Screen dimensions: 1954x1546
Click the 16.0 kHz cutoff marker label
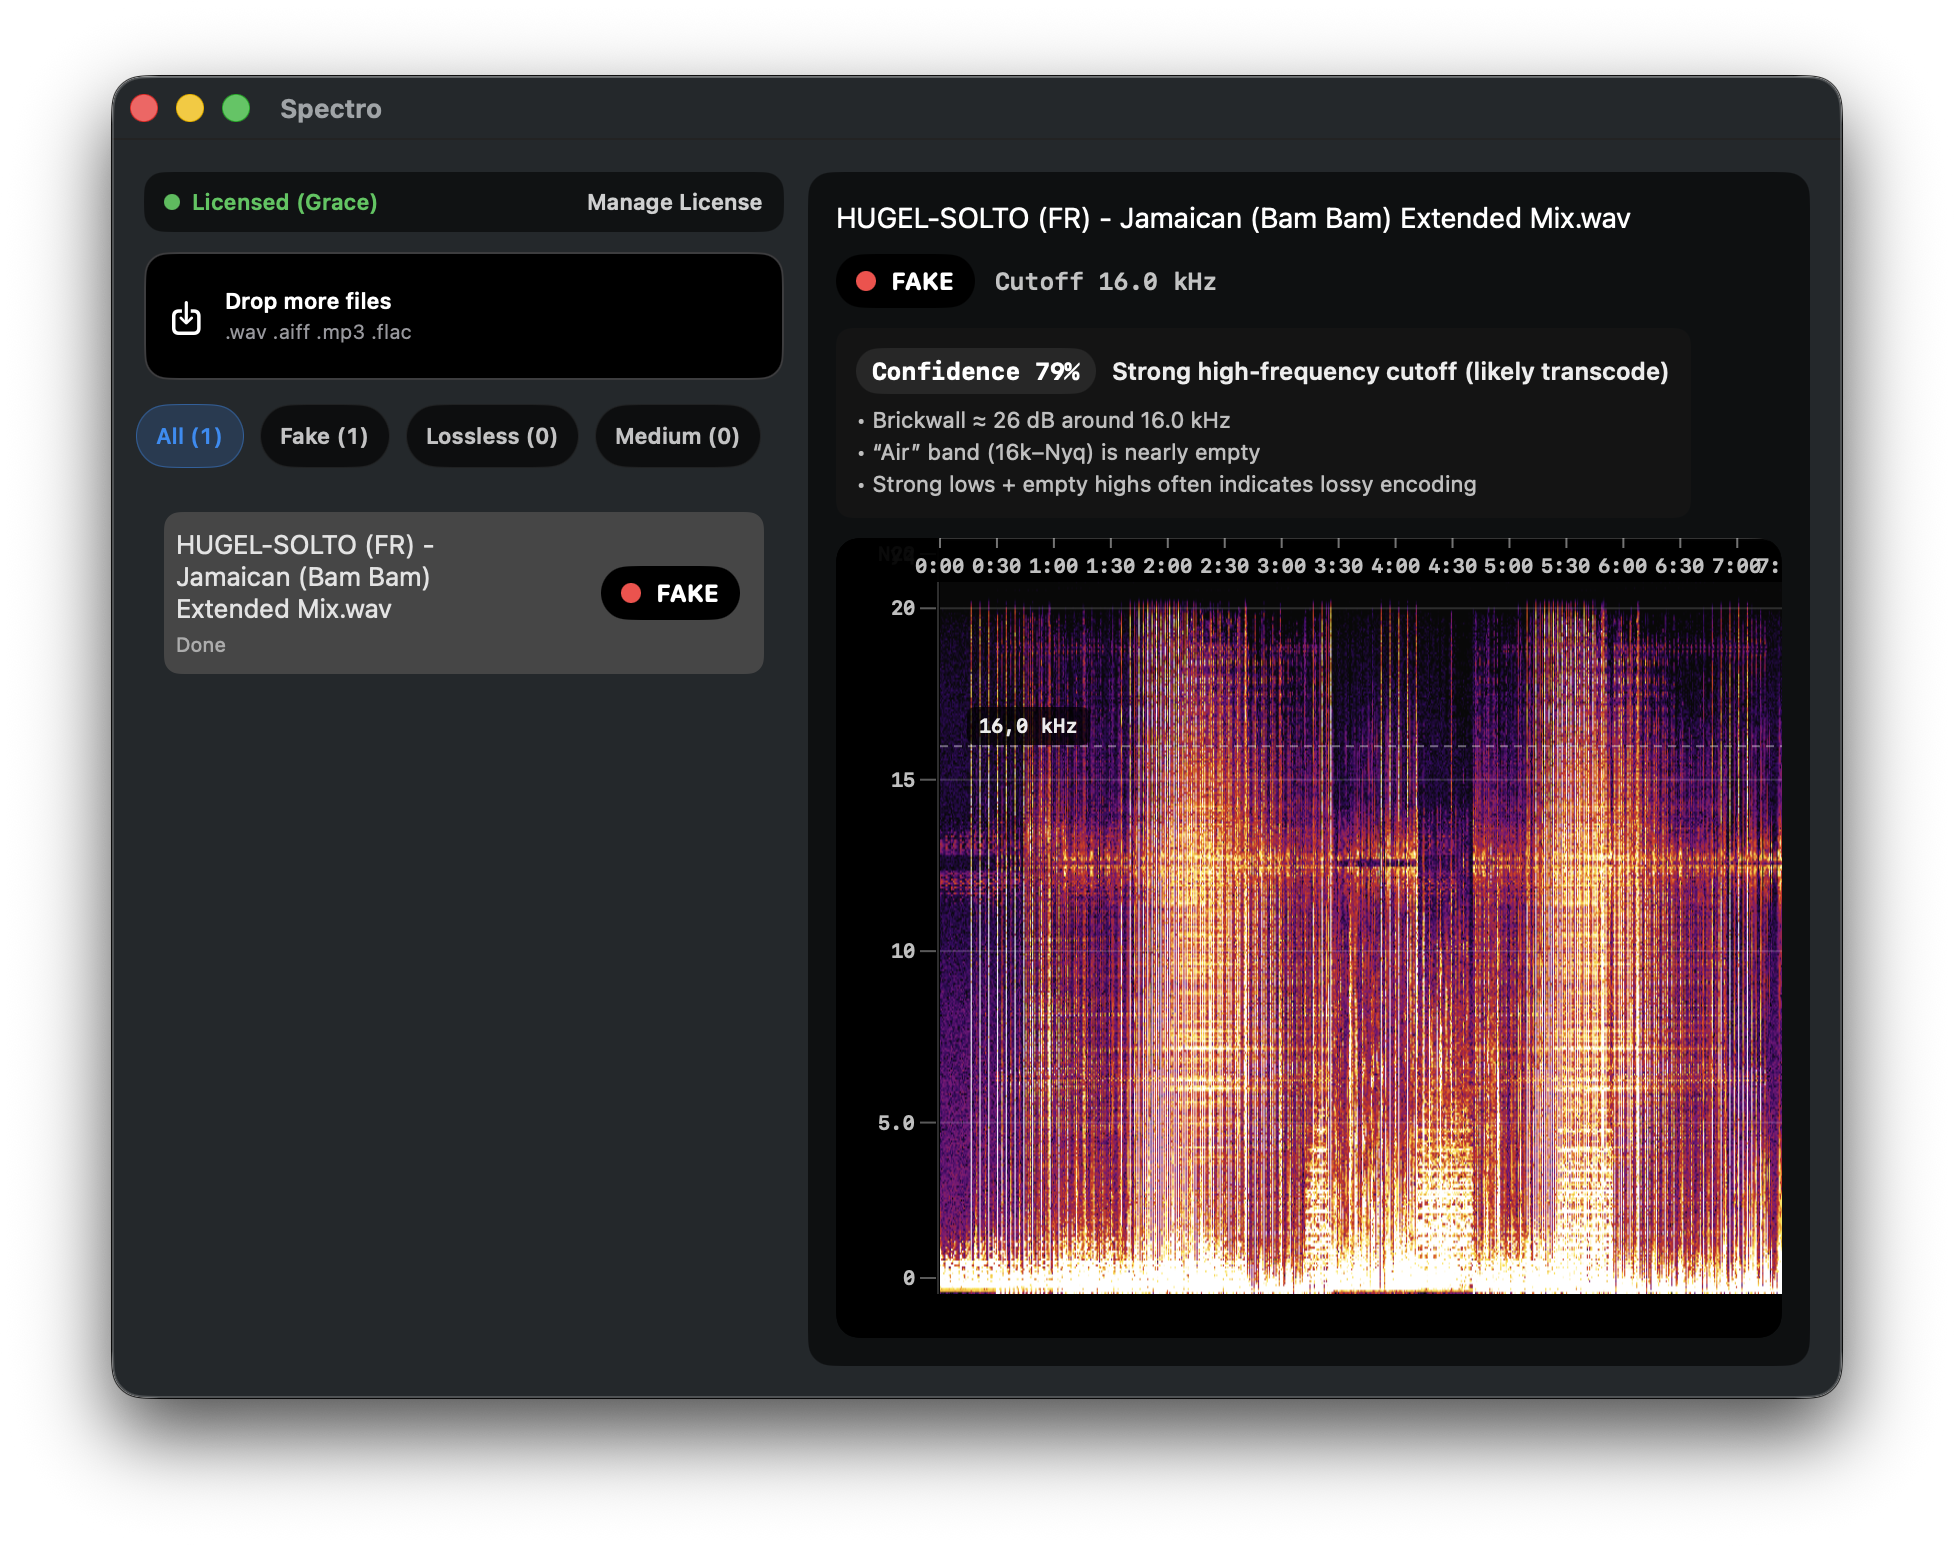(1027, 727)
